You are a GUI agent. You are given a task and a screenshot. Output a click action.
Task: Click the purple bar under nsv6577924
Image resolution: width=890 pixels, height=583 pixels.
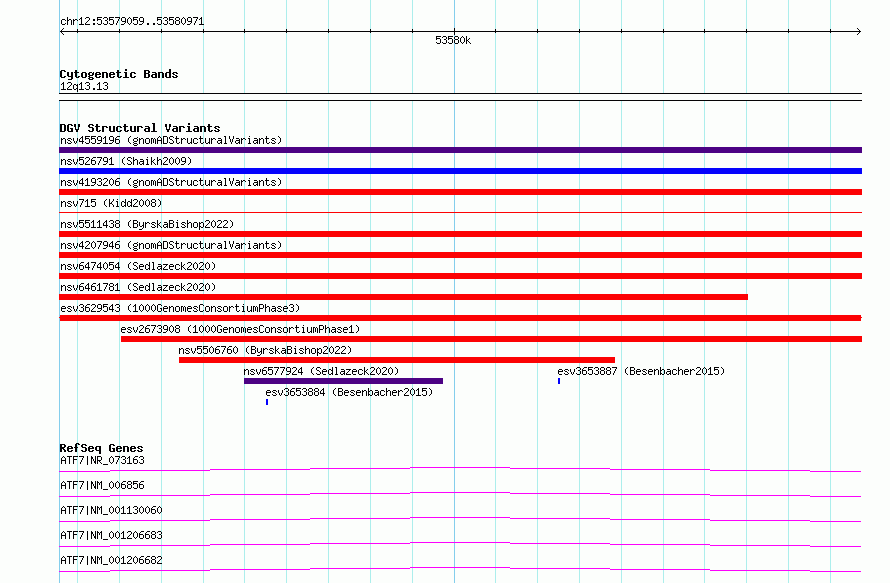click(x=343, y=381)
